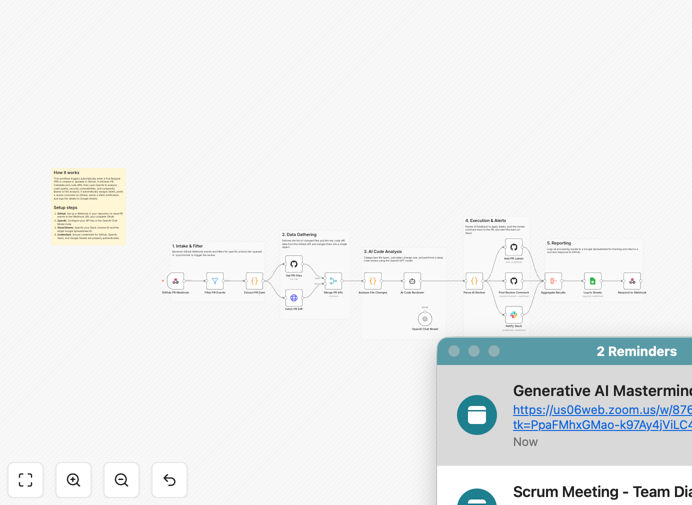Open the Add PR Labels GitHub node
Viewport: 692px width, 505px height.
pyautogui.click(x=514, y=247)
